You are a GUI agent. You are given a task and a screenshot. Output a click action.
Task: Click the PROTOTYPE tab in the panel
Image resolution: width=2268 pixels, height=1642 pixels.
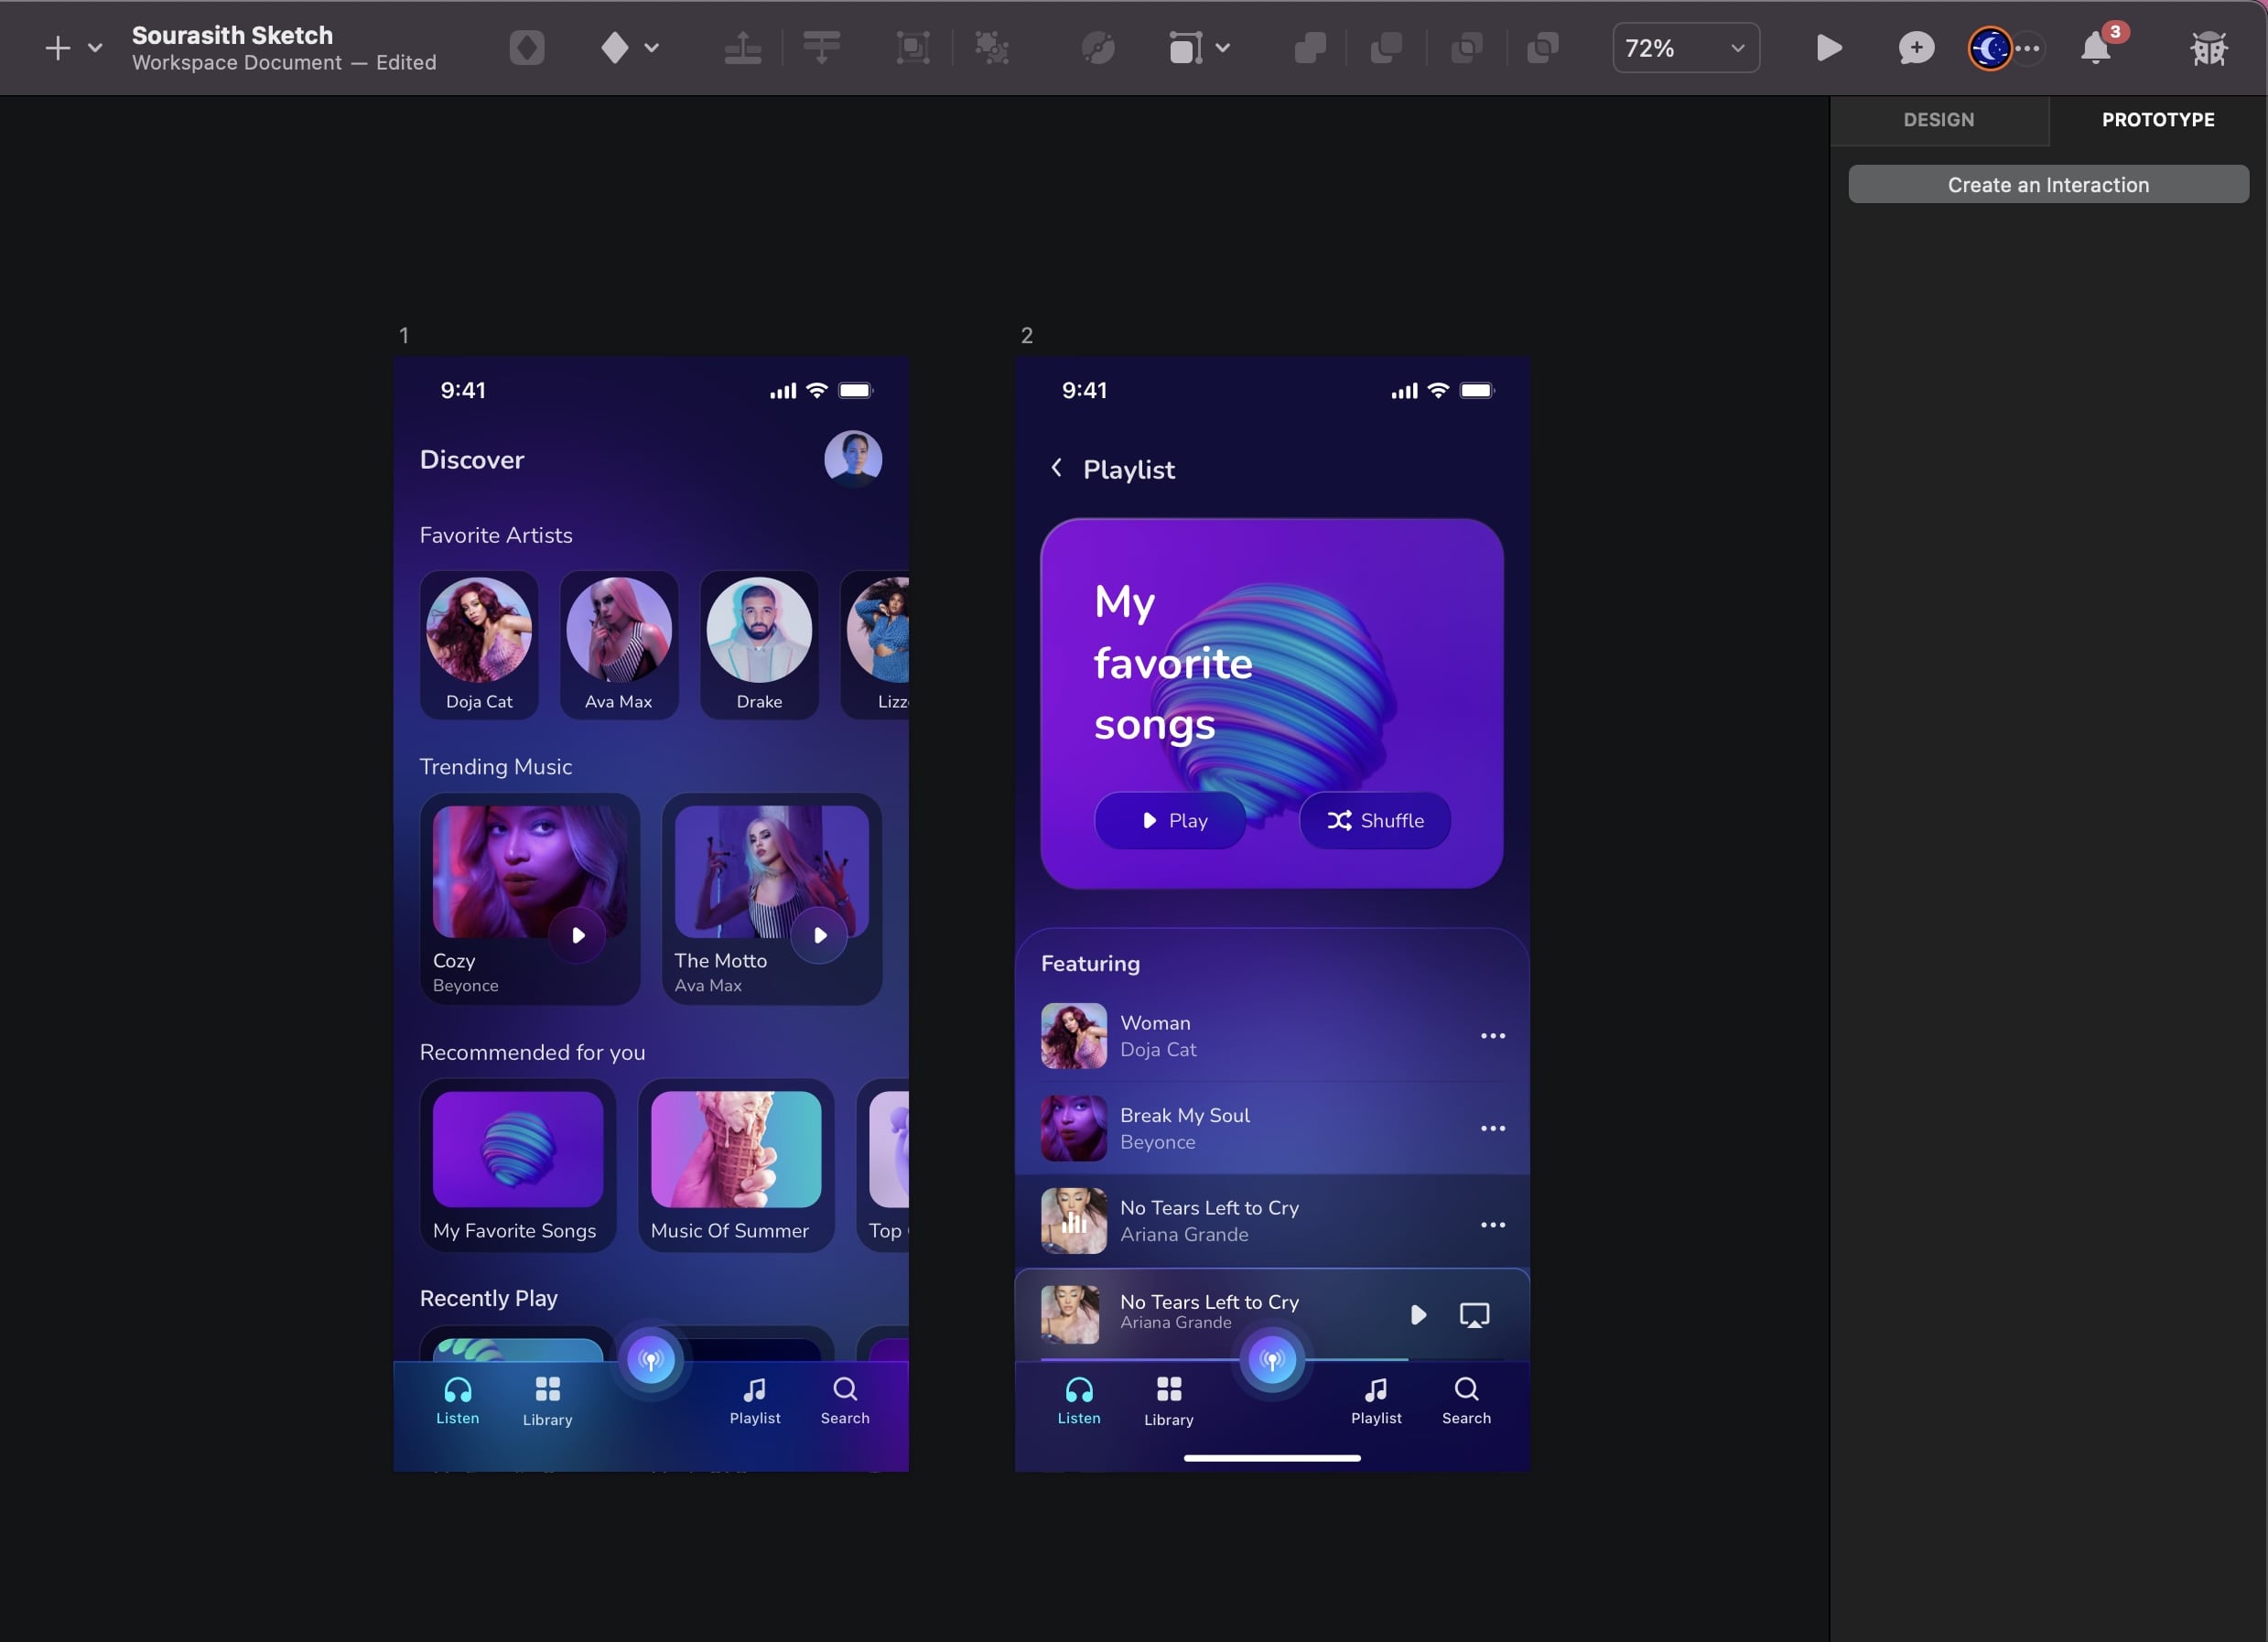tap(2157, 118)
